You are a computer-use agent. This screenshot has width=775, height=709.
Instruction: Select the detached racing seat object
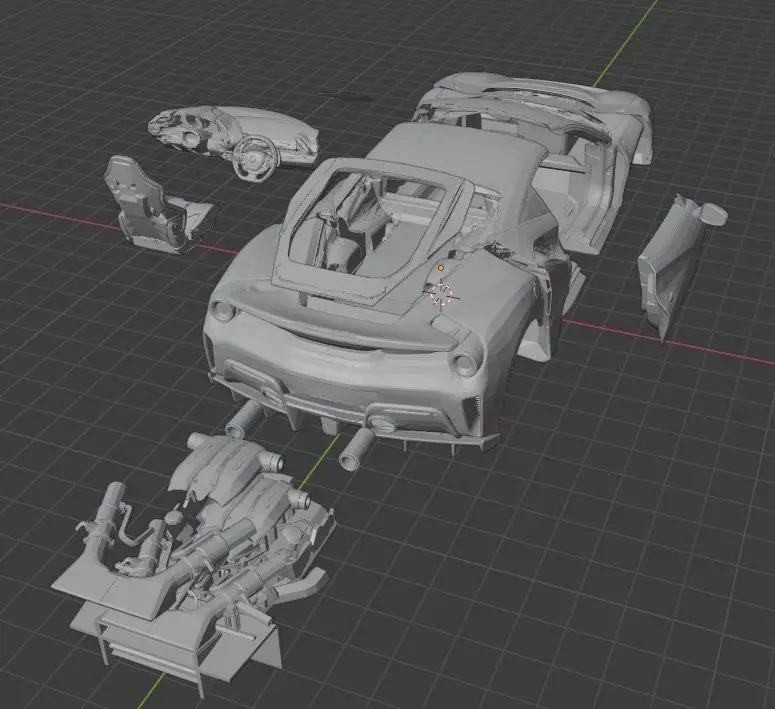coord(158,206)
